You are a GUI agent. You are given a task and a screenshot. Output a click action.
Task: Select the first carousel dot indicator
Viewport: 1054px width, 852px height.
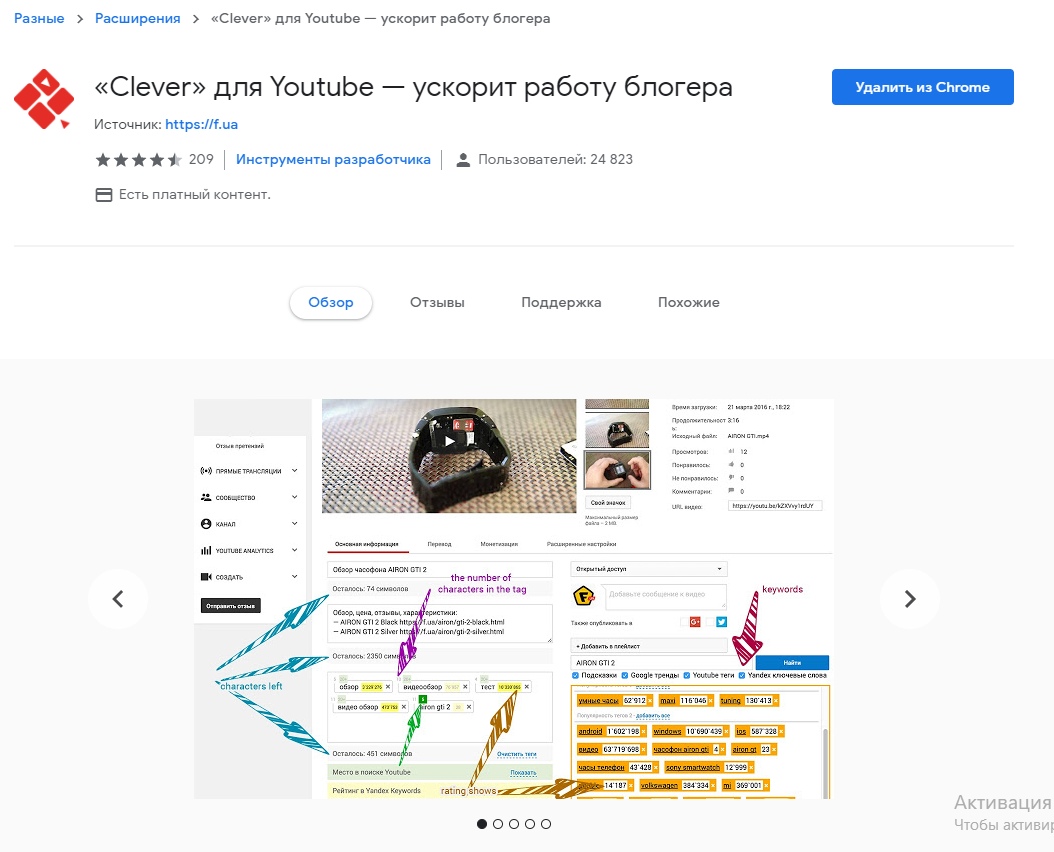481,824
